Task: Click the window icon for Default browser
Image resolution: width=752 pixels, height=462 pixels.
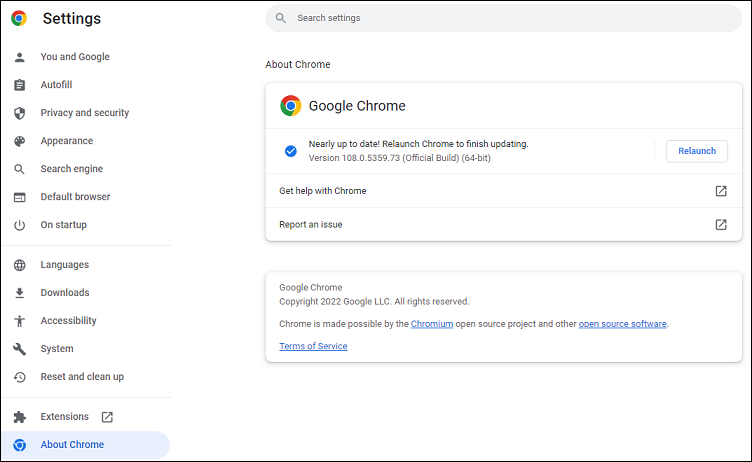Action: [19, 197]
